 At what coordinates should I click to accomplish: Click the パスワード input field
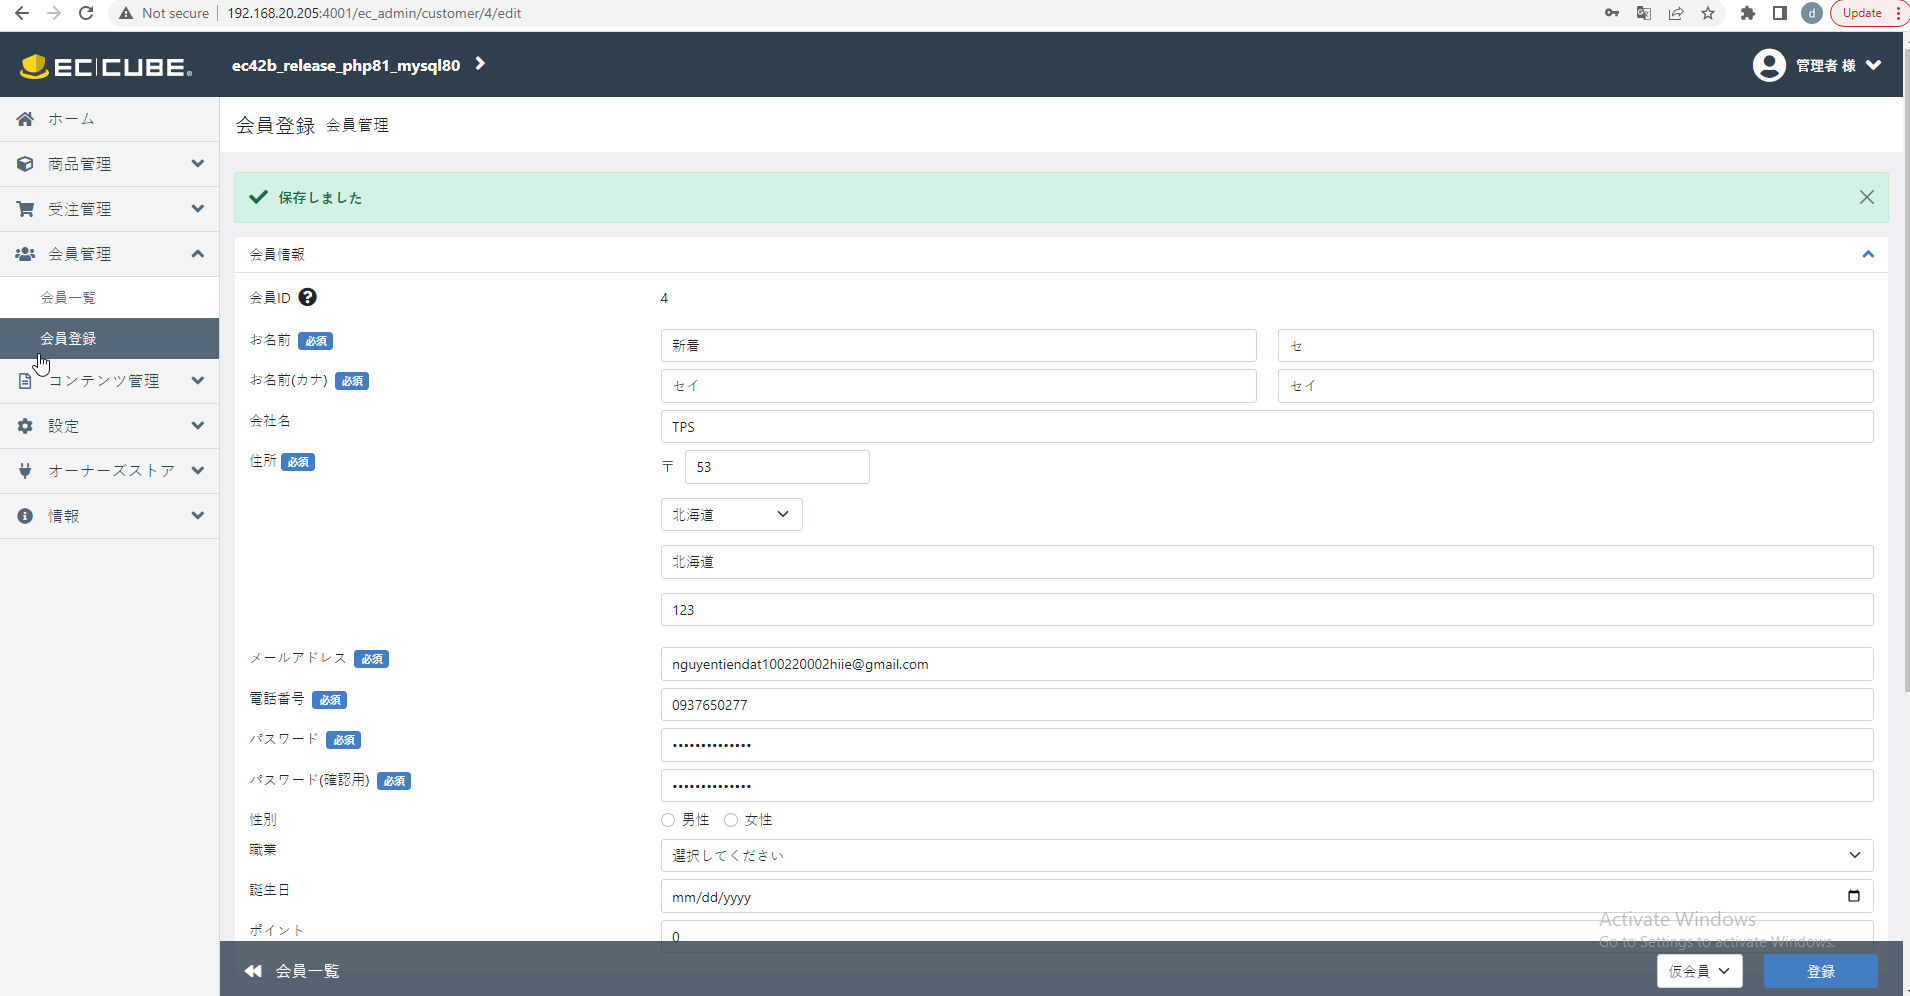1266,745
